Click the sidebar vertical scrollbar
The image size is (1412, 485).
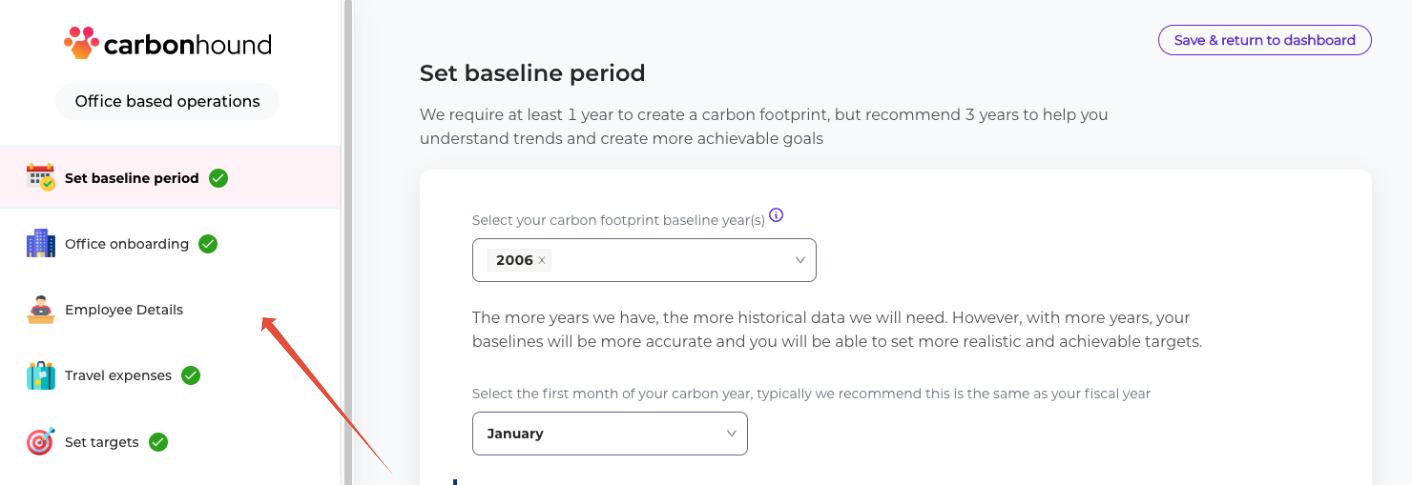348,240
